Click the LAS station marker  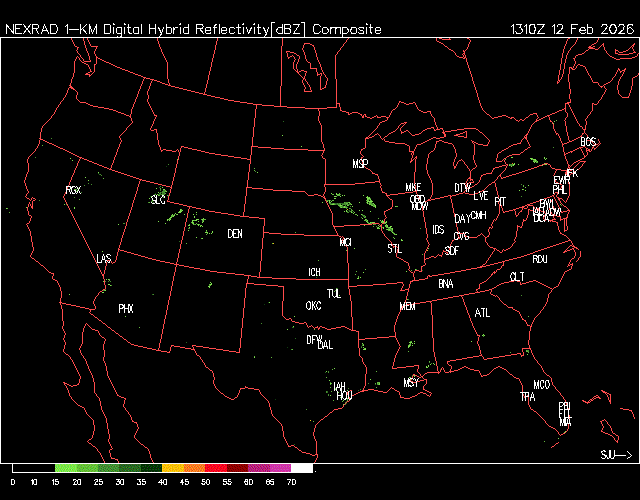tap(104, 259)
